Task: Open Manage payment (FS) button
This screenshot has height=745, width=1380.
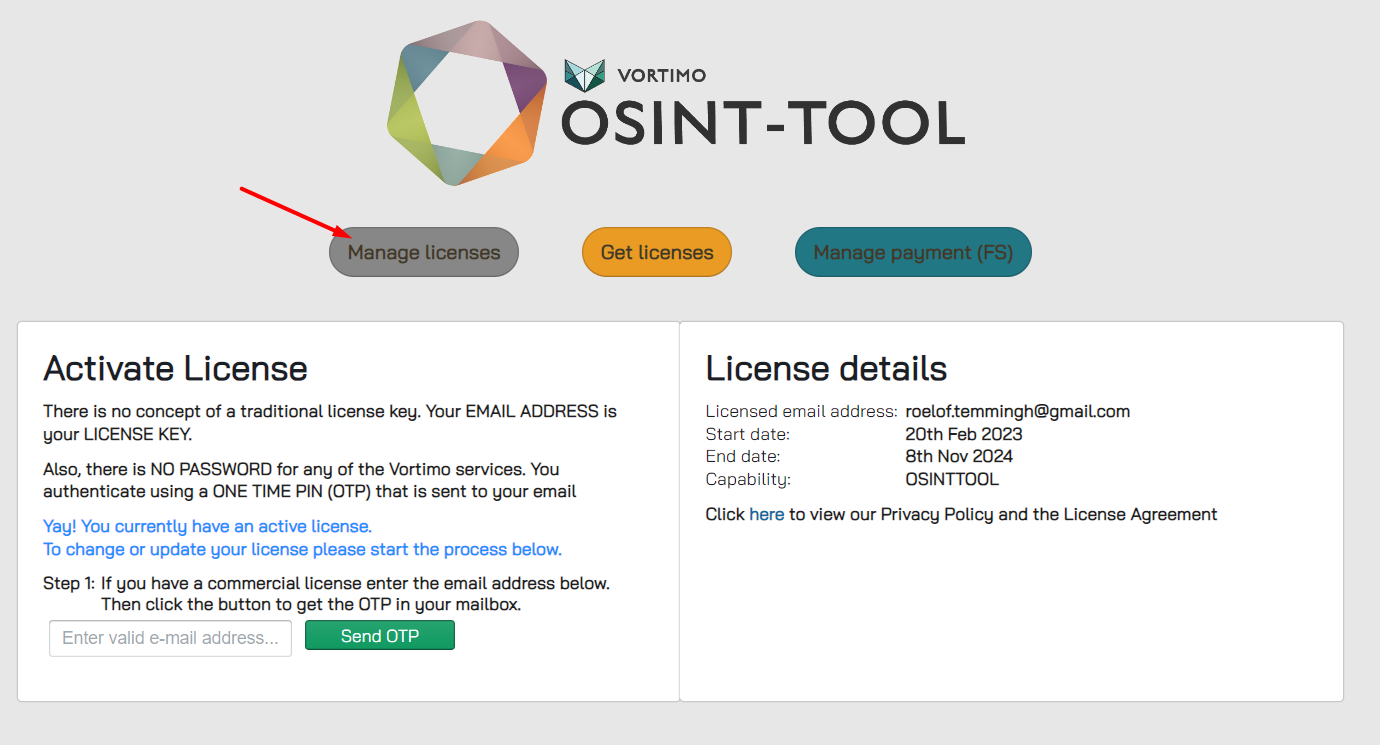Action: tap(913, 252)
